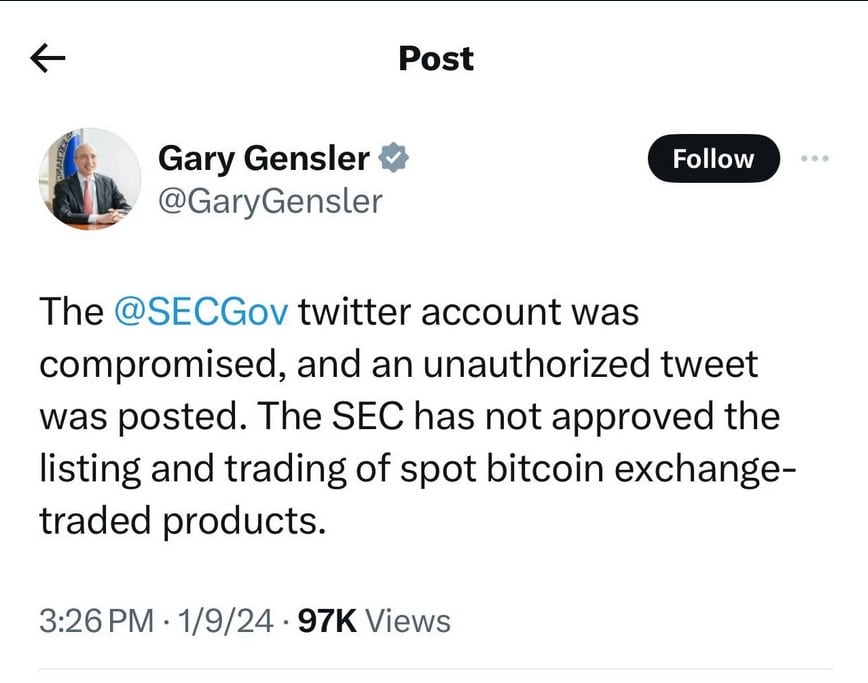This screenshot has width=868, height=683.
Task: Click the blue verified badge
Action: (394, 157)
